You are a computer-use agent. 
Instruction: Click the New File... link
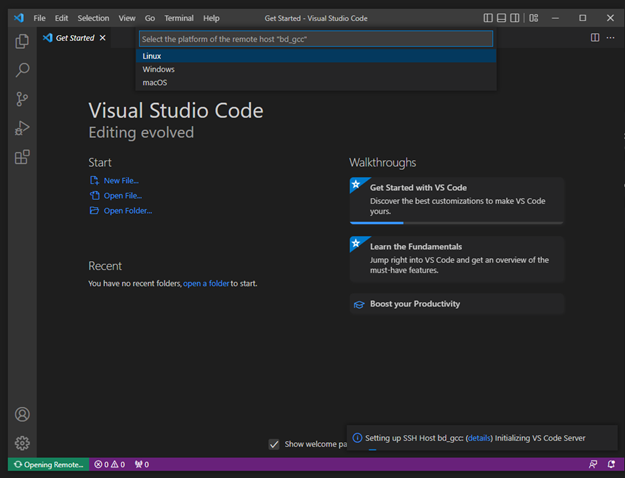click(121, 181)
